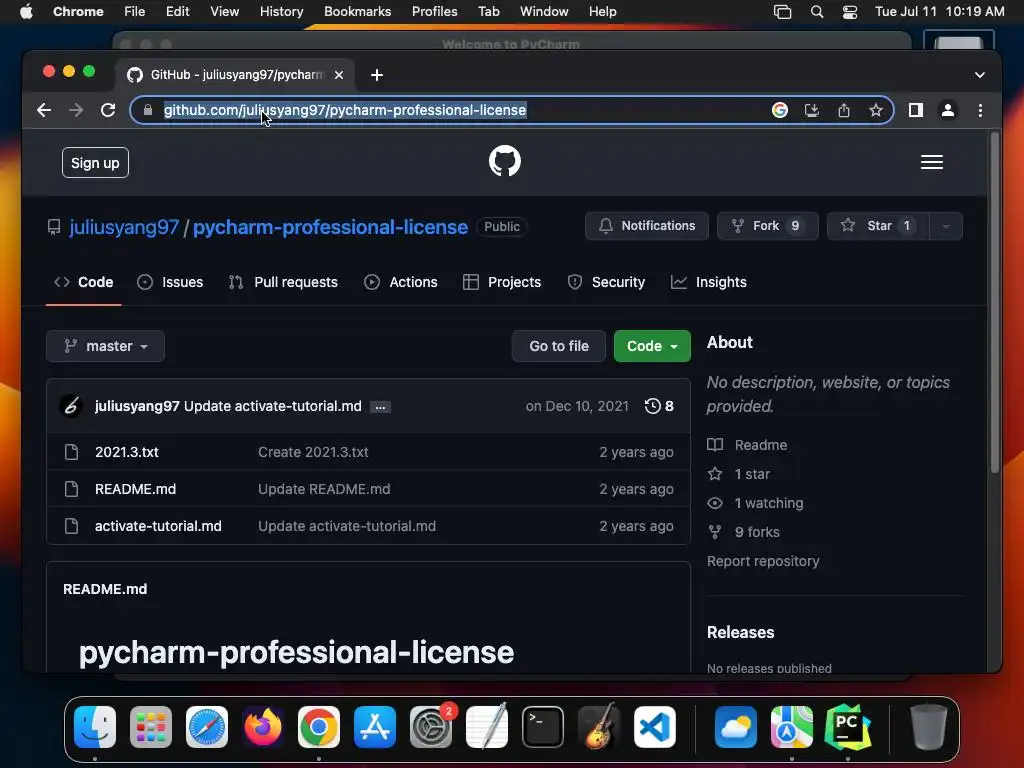Click the browser forward arrow
1024x768 pixels.
tap(76, 110)
